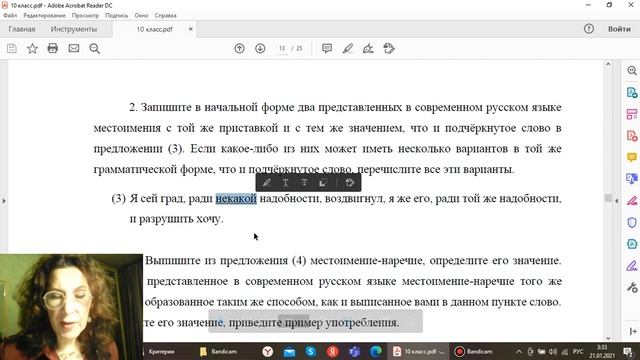The image size is (640, 360).
Task: Open Combine Files tool in sidebar
Action: click(632, 179)
